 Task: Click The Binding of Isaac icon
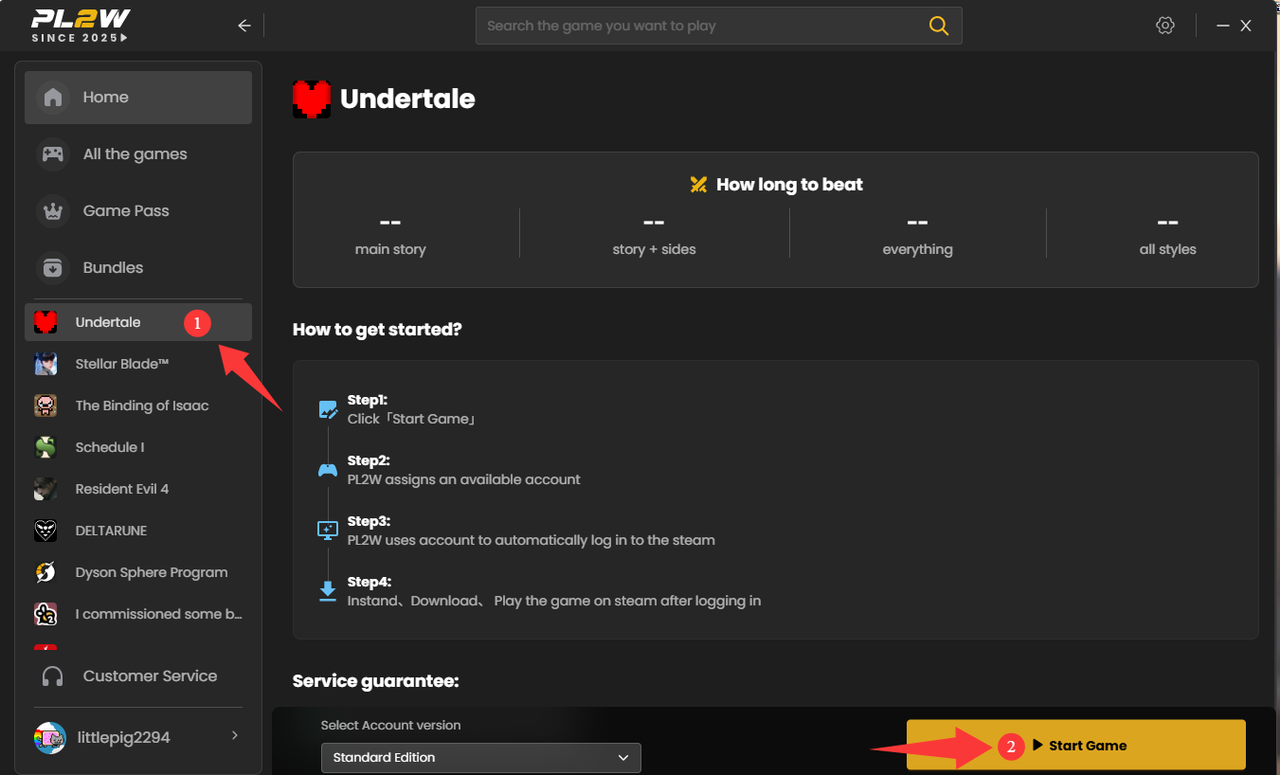(x=45, y=405)
